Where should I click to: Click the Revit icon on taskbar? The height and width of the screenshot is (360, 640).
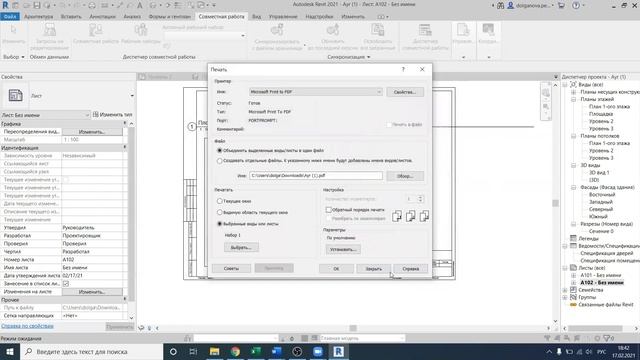point(338,351)
